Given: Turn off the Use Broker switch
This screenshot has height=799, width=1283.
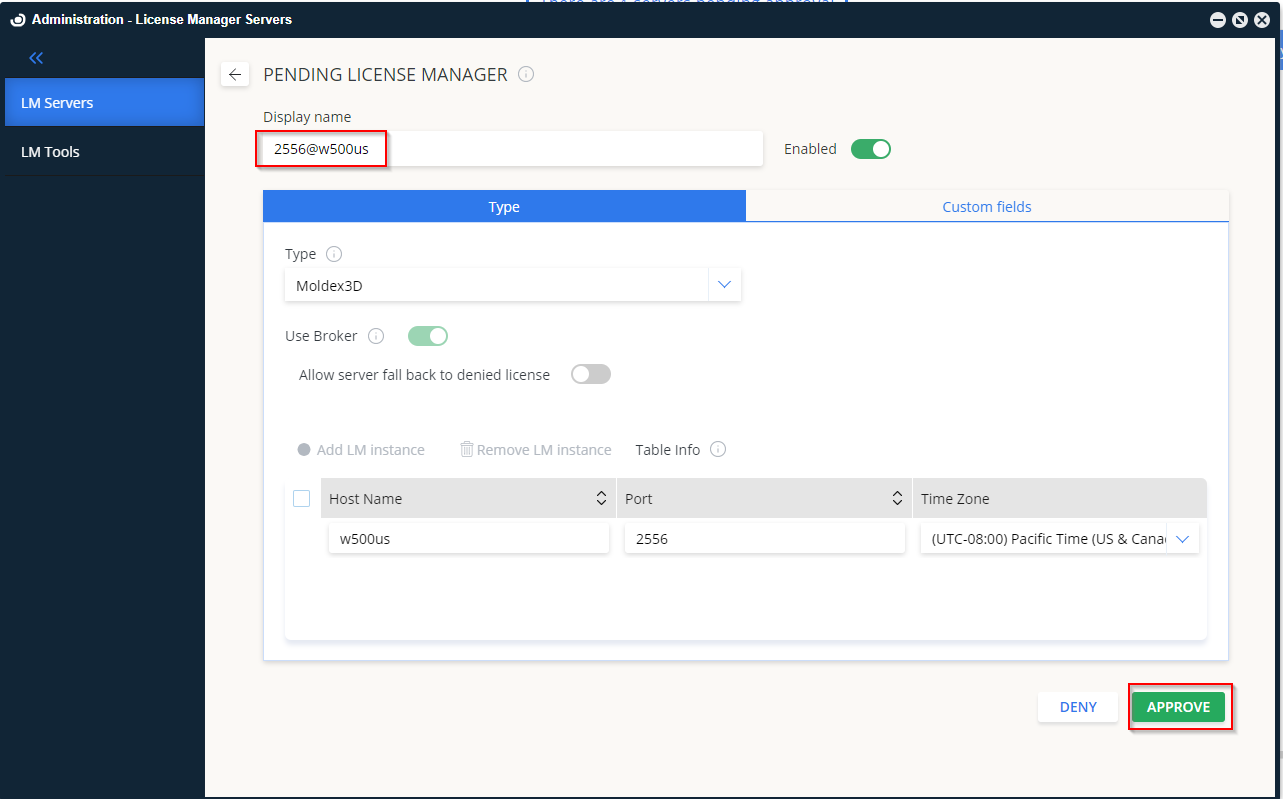Looking at the screenshot, I should (428, 335).
